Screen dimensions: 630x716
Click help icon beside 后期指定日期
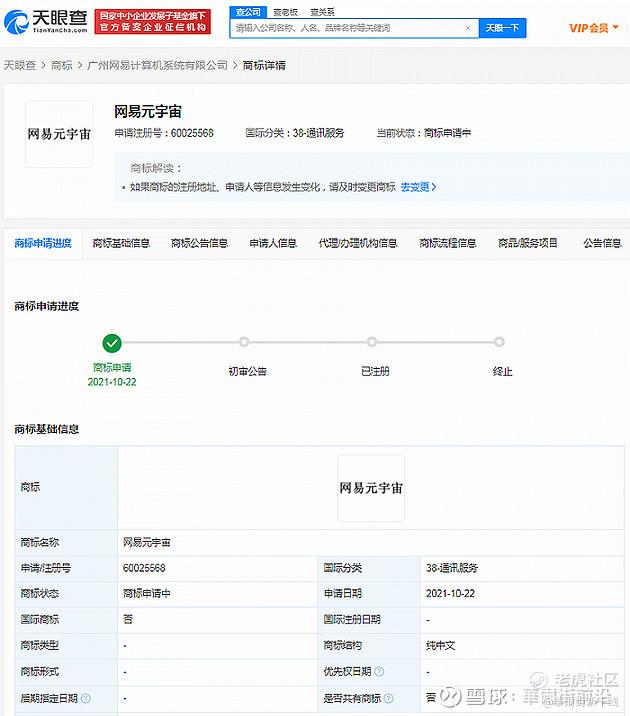point(86,699)
